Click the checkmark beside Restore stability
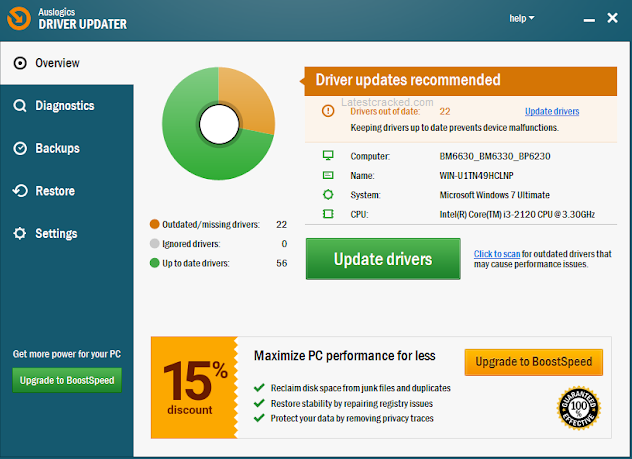The width and height of the screenshot is (632, 459). tap(259, 403)
